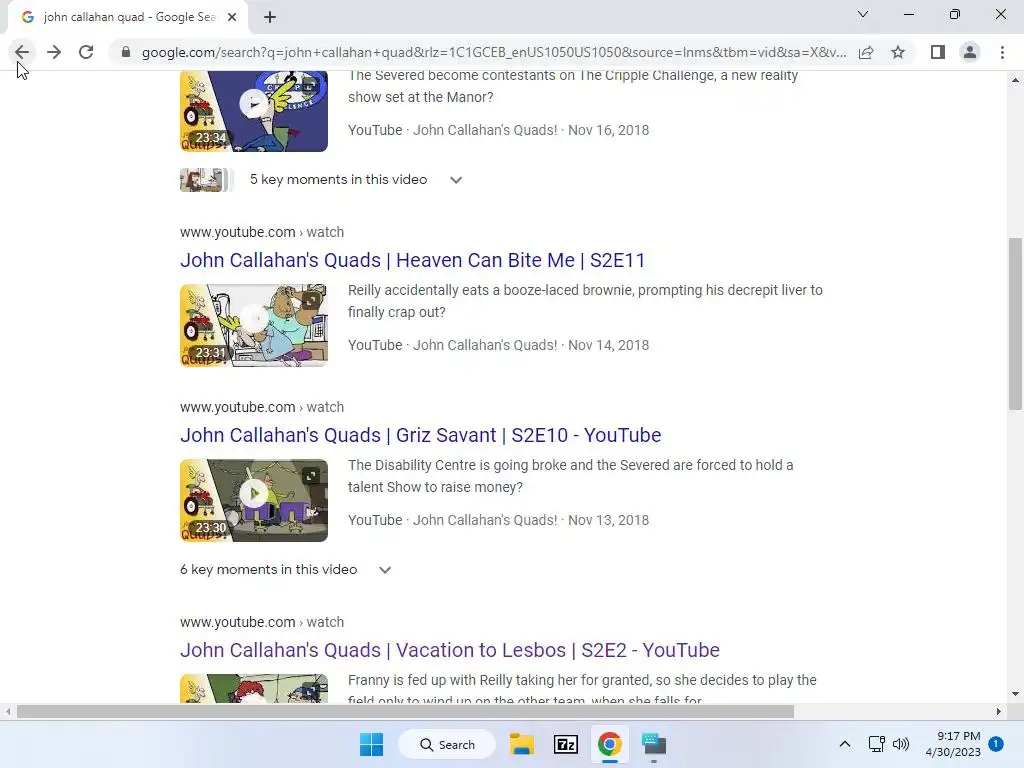Open a new browser tab
Screen dimensions: 1024x768
tap(270, 17)
